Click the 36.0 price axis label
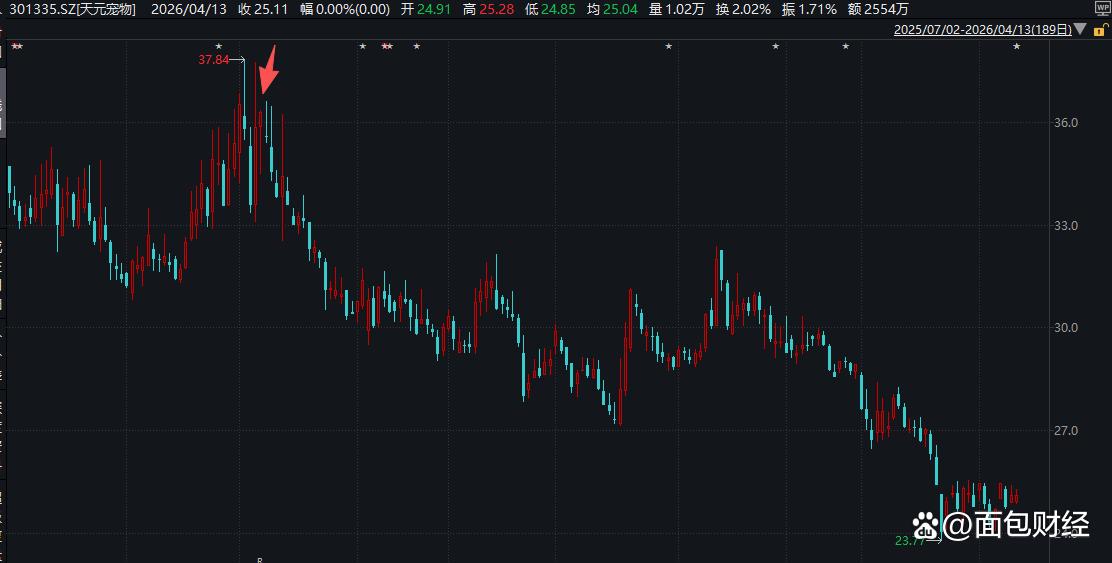Screen dimensions: 1112x563 pos(1064,123)
